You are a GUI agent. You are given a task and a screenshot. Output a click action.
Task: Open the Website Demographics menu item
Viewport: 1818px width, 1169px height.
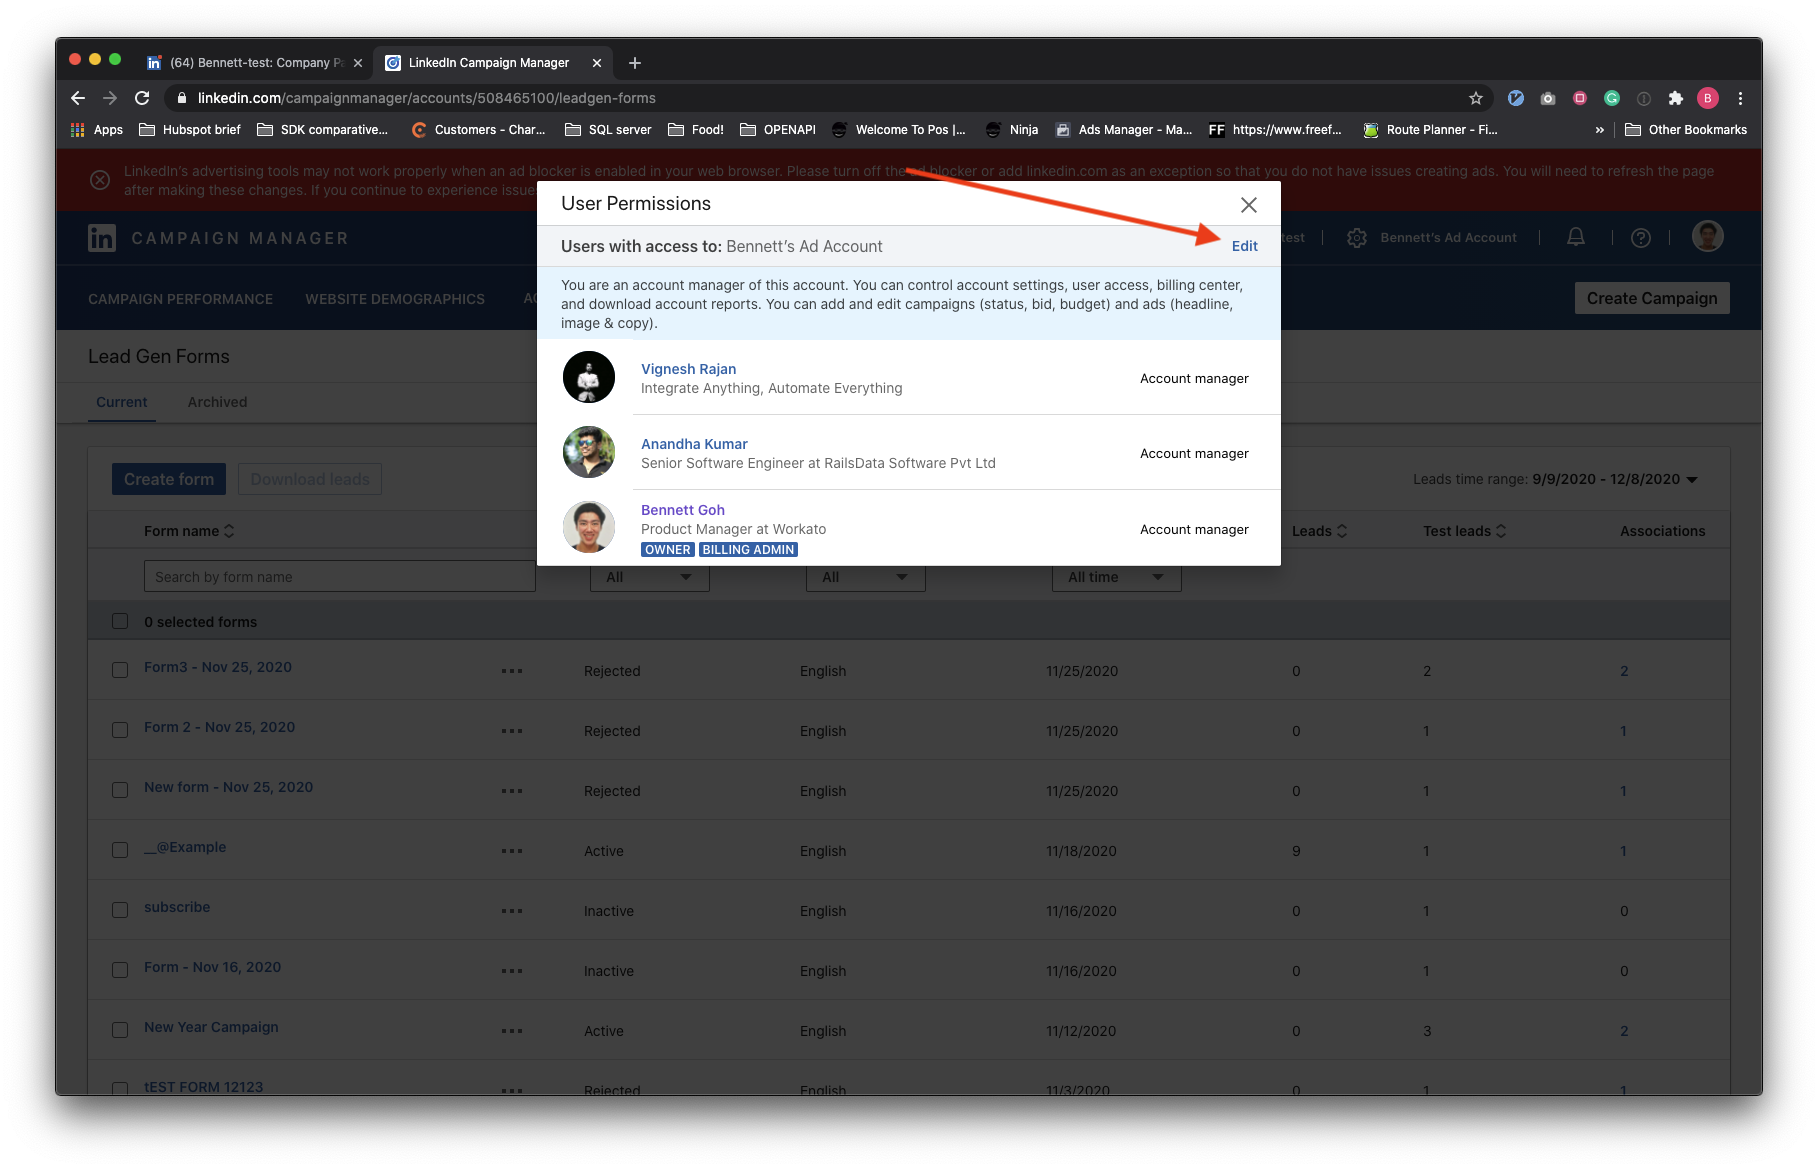pos(395,298)
